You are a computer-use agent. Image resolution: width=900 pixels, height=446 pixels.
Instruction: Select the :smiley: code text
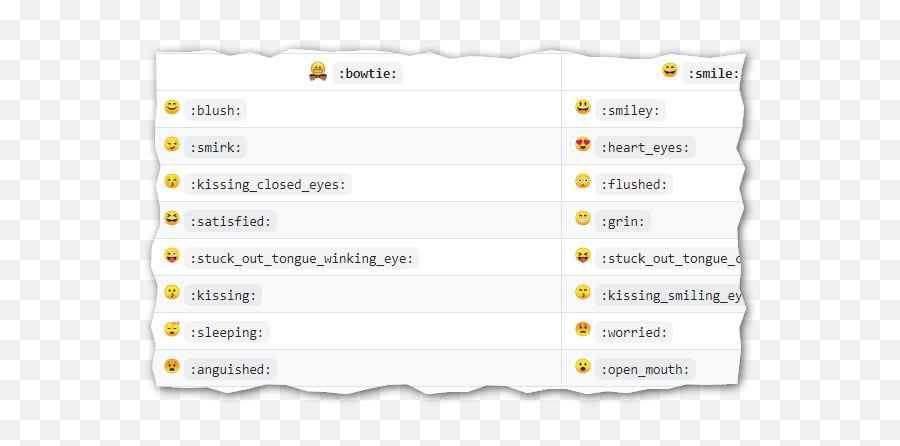(630, 110)
